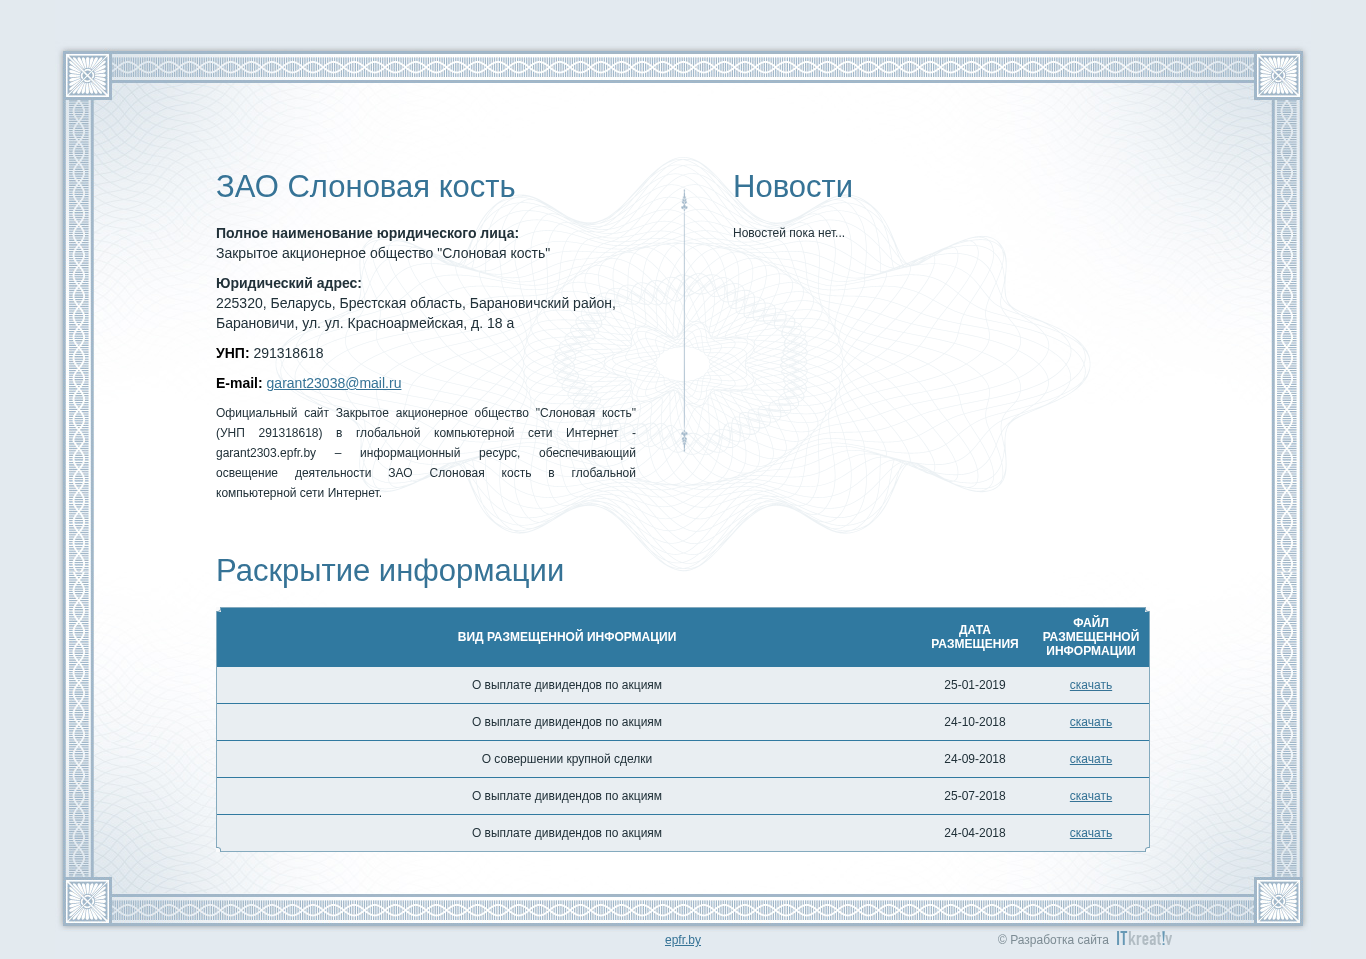Download the 25-07-2018 dividend file

1090,796
